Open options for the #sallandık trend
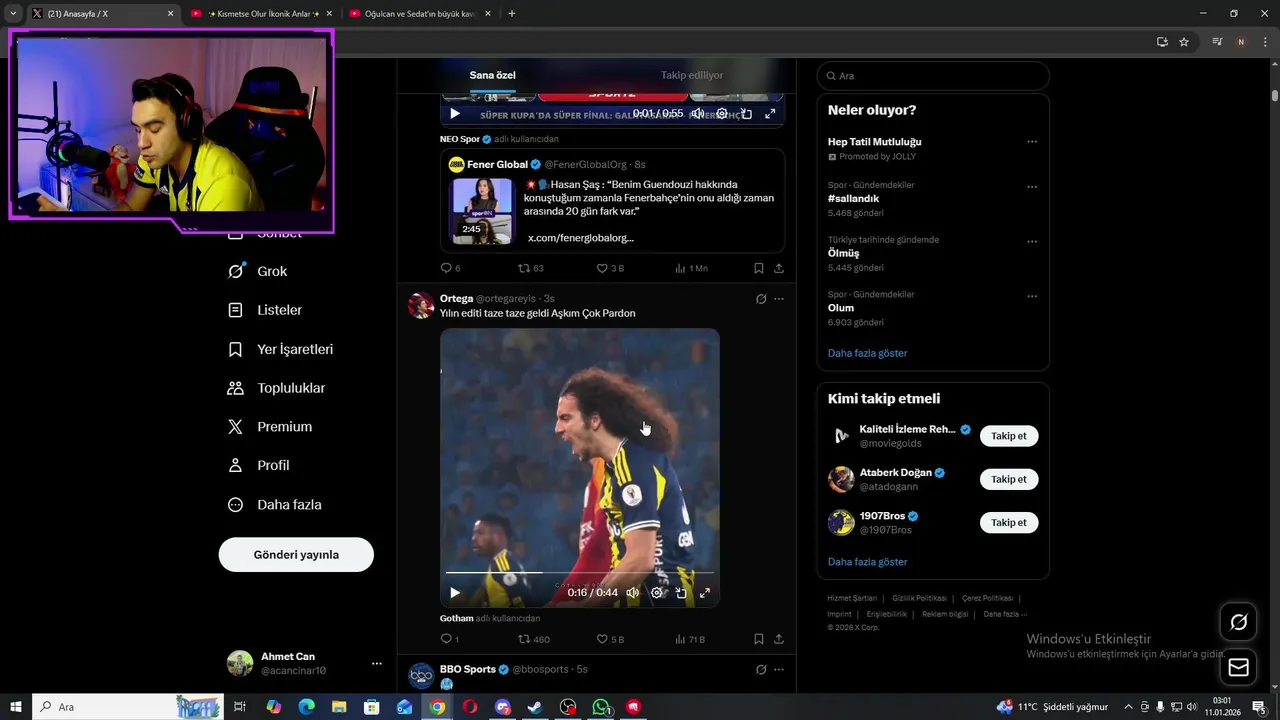 pyautogui.click(x=1032, y=186)
